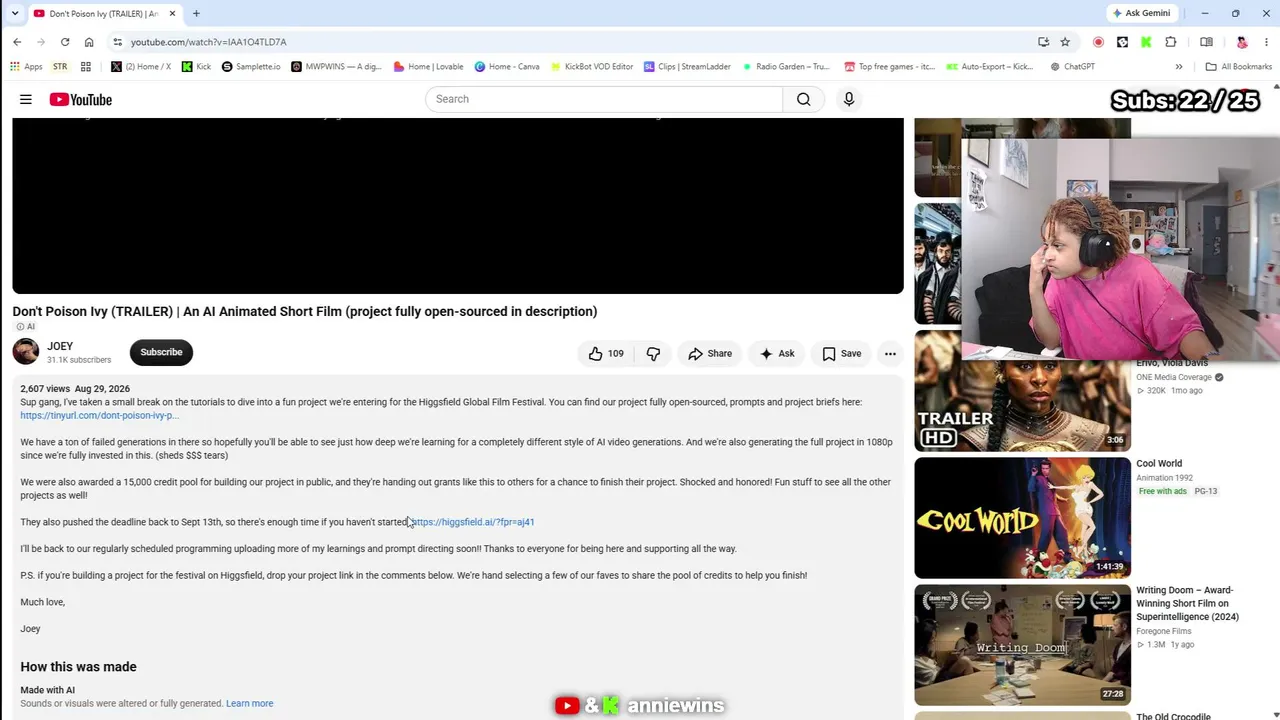Open the Ask AI button
Viewport: 1280px width, 720px height.
777,353
